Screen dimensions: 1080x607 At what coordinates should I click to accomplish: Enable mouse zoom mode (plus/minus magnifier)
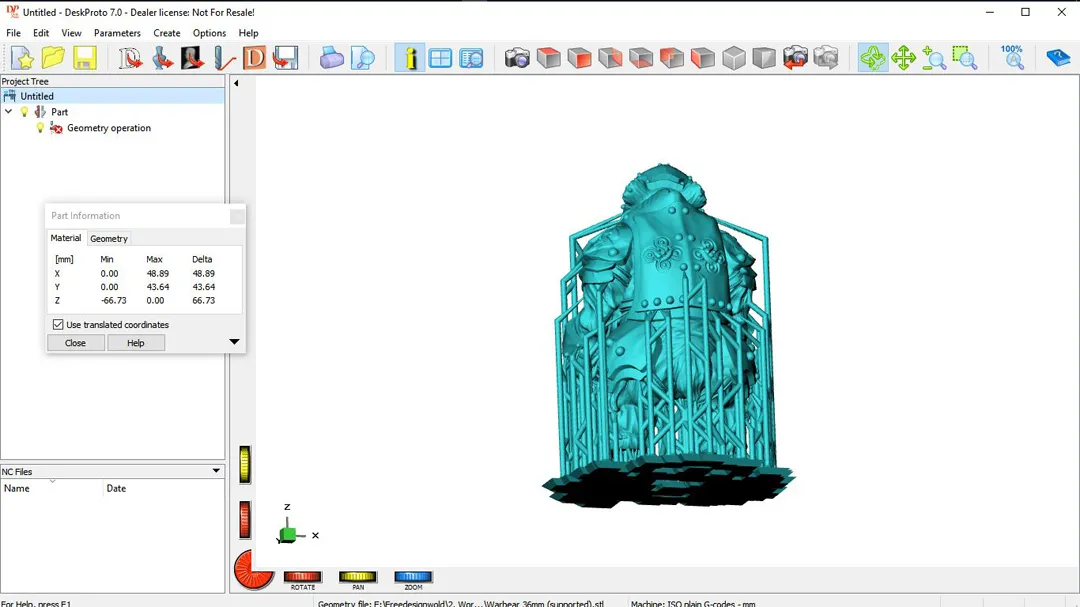click(933, 58)
